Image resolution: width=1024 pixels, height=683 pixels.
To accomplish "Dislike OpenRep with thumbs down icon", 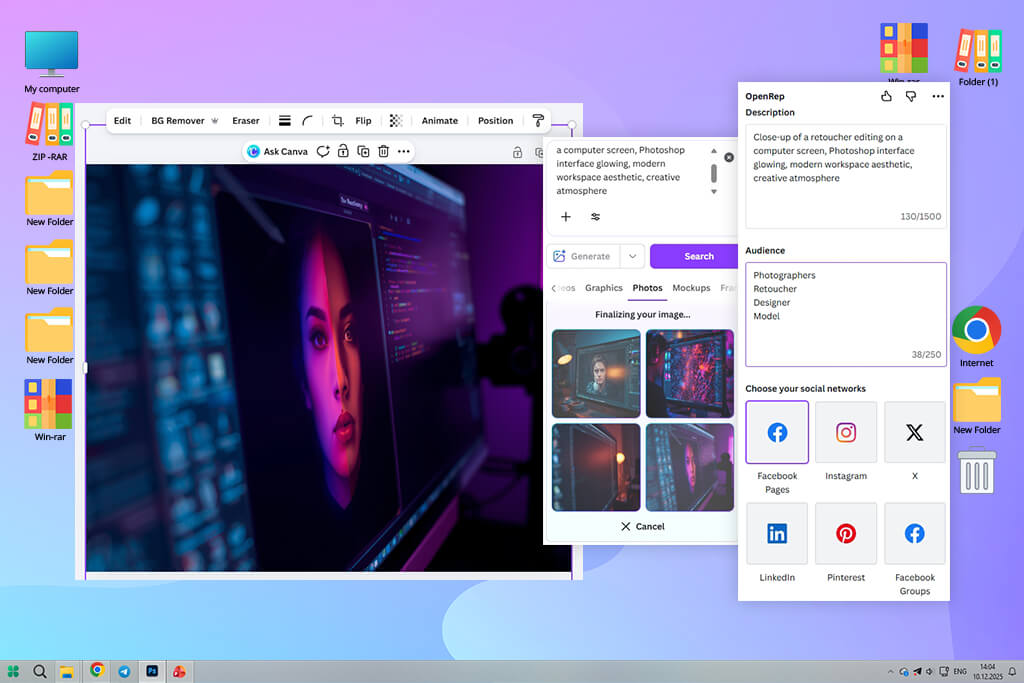I will (911, 97).
